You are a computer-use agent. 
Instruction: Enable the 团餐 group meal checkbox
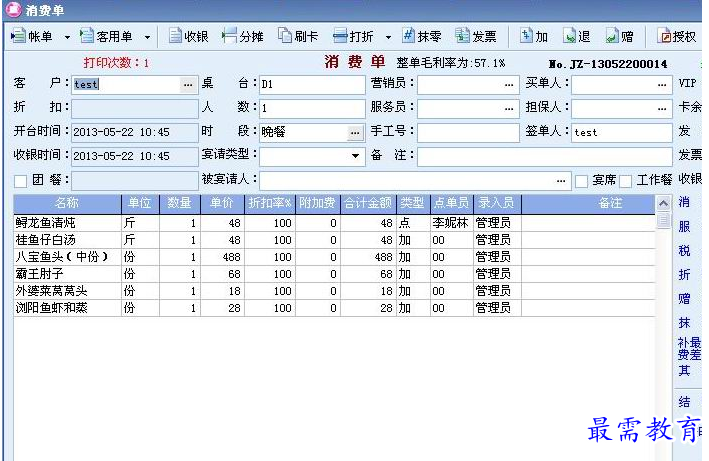coord(21,181)
